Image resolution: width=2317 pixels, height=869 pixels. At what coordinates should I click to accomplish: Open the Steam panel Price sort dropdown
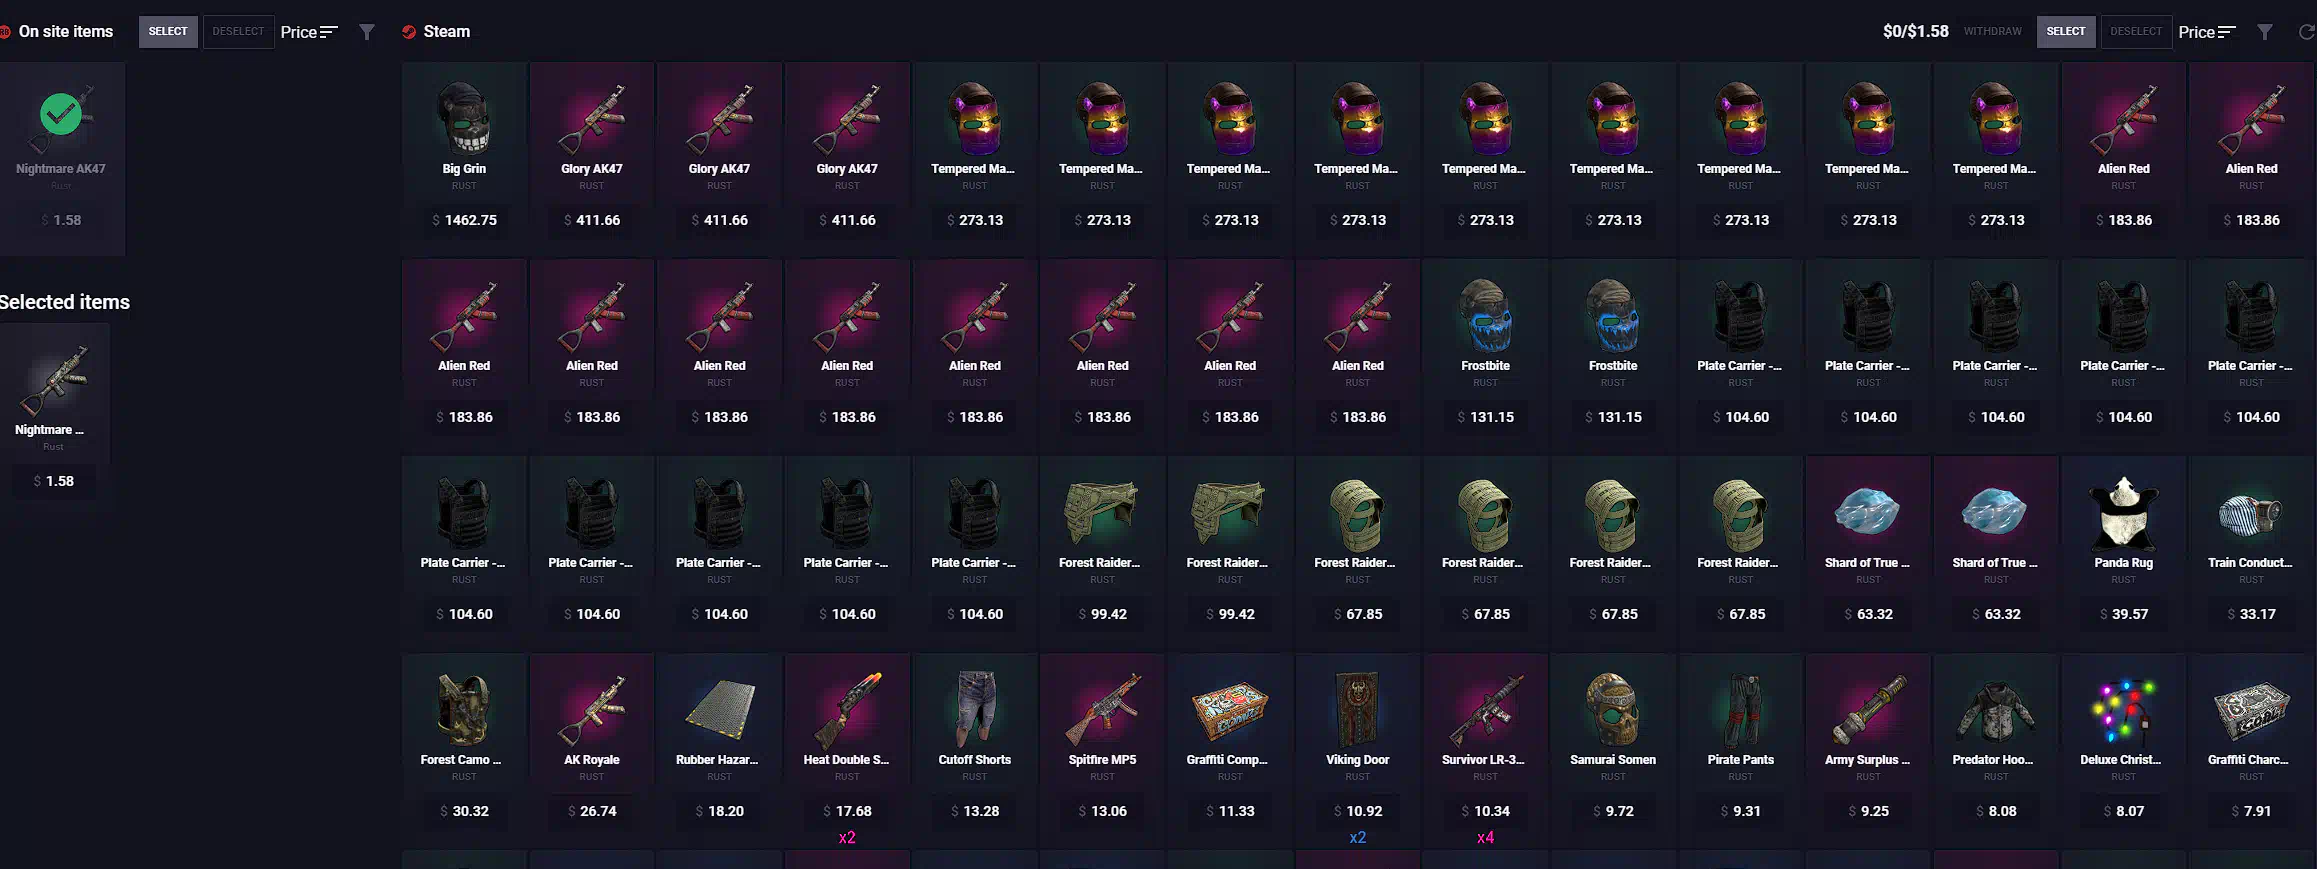[x=2206, y=32]
